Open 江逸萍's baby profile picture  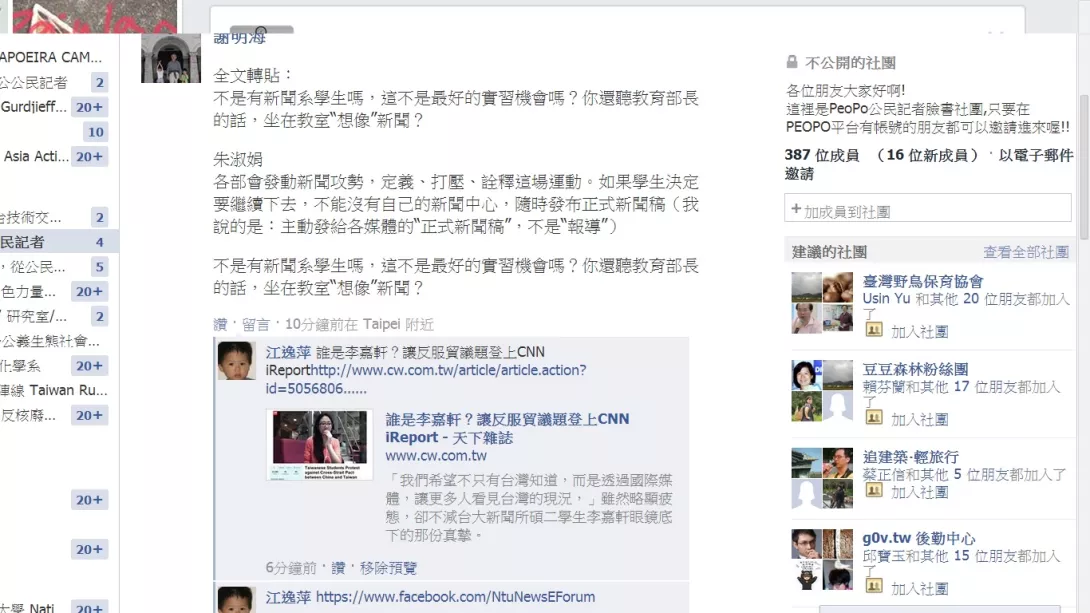coord(236,361)
